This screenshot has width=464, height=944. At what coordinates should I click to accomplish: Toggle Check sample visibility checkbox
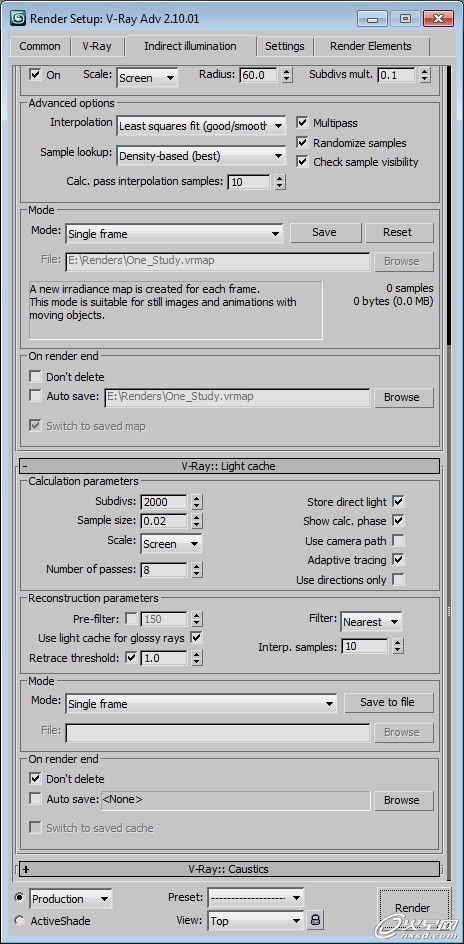coord(302,162)
